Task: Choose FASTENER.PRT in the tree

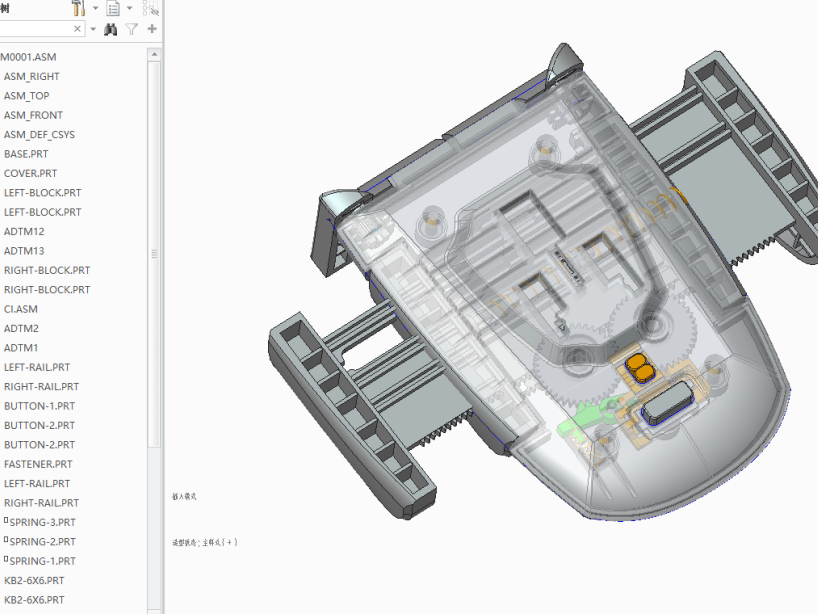Action: [x=38, y=464]
